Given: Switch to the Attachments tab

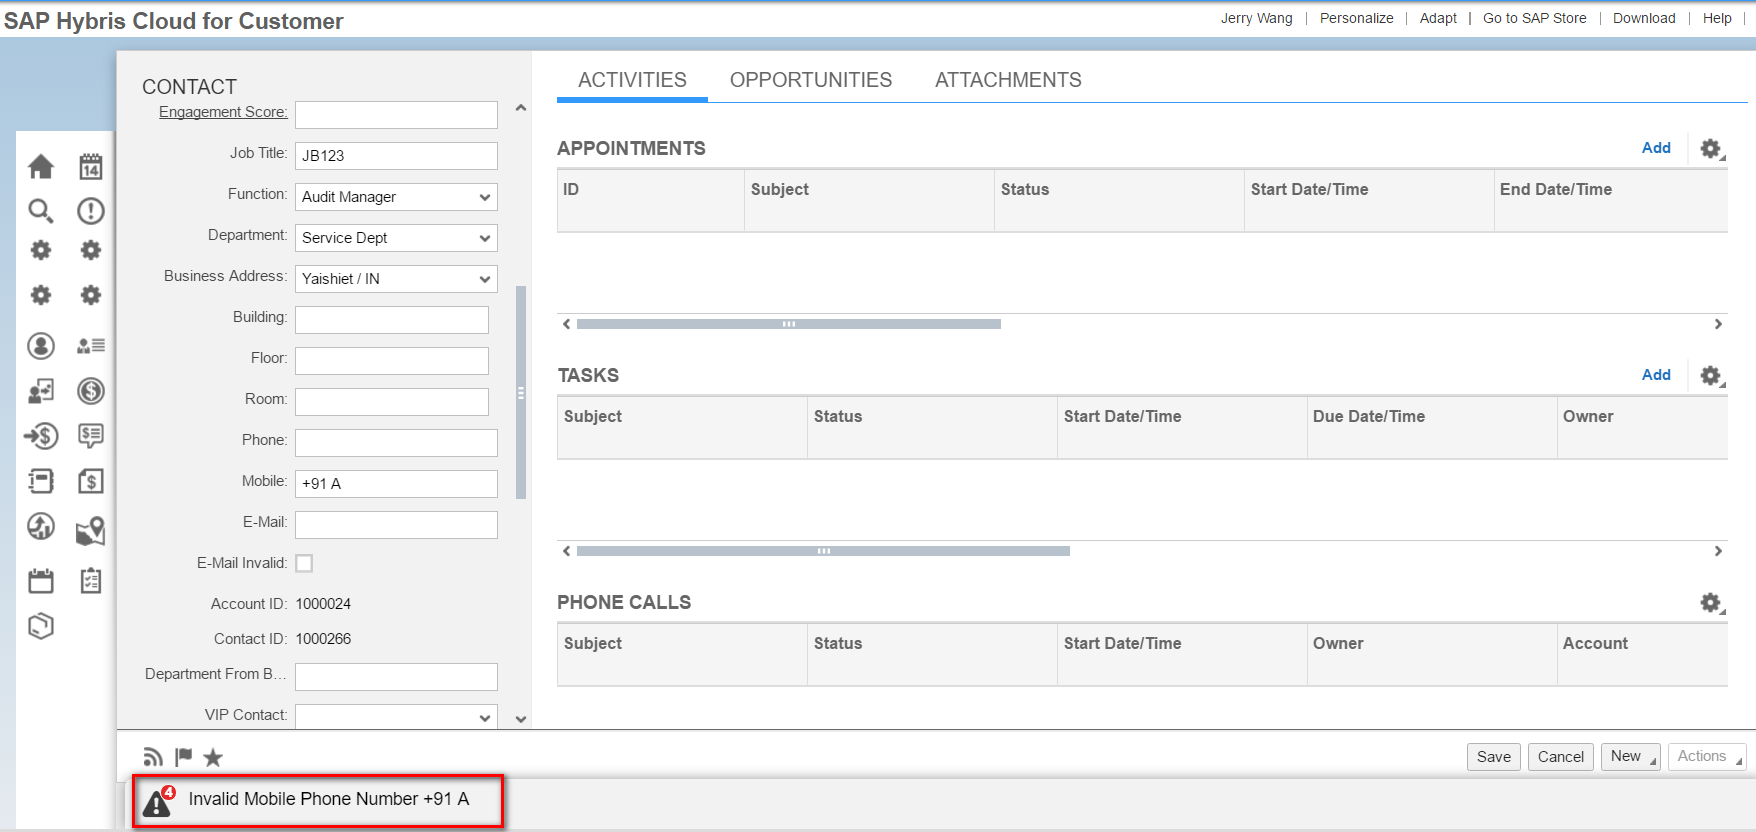Looking at the screenshot, I should click(1008, 80).
